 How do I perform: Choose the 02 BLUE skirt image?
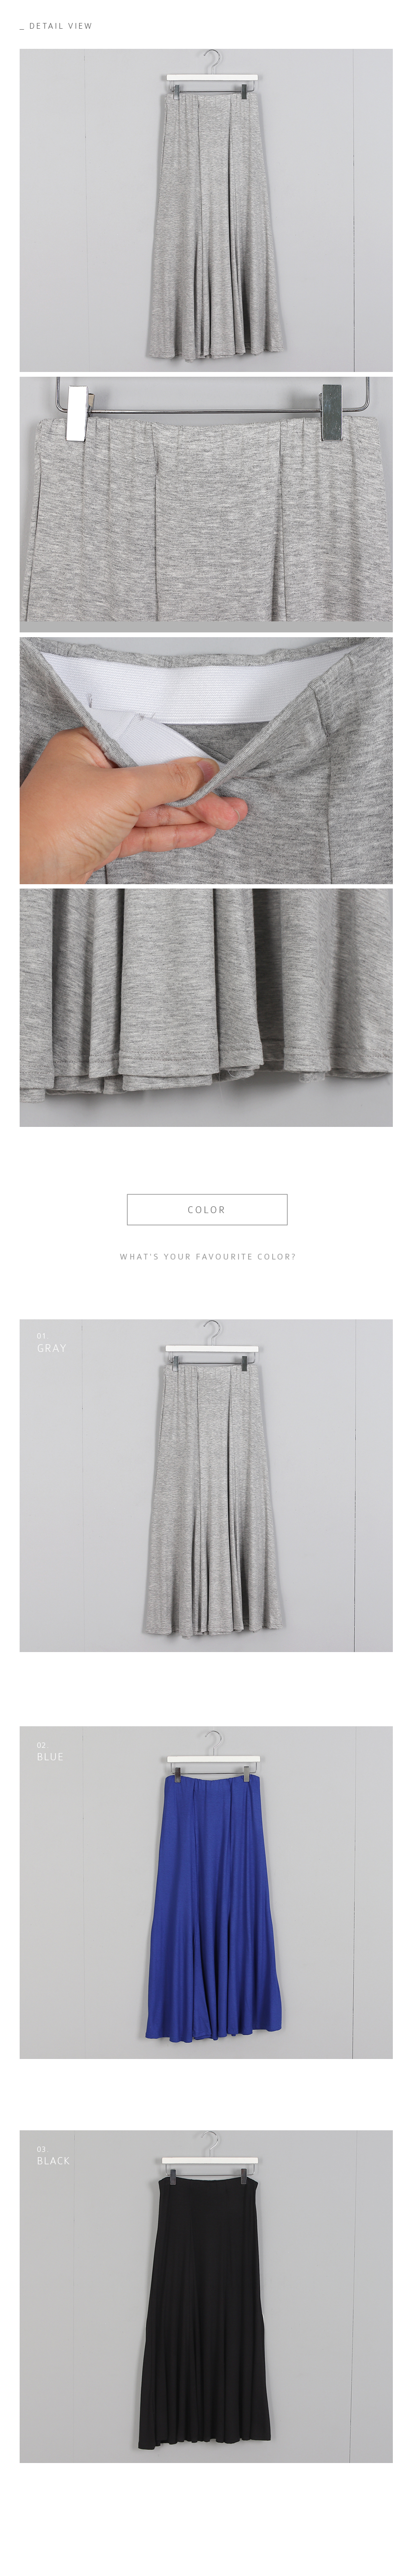coord(206,1892)
